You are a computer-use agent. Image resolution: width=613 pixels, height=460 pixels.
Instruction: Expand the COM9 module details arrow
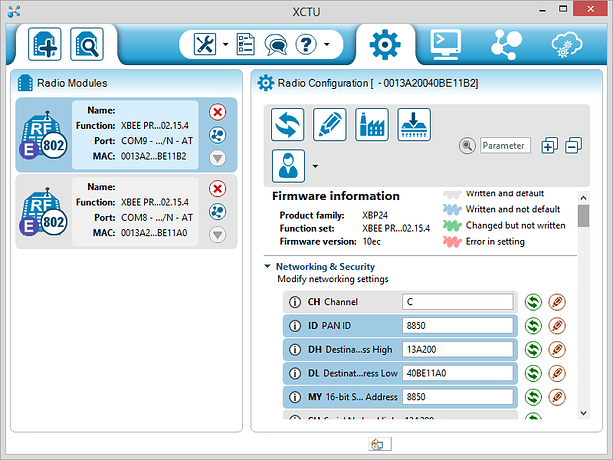[x=217, y=158]
